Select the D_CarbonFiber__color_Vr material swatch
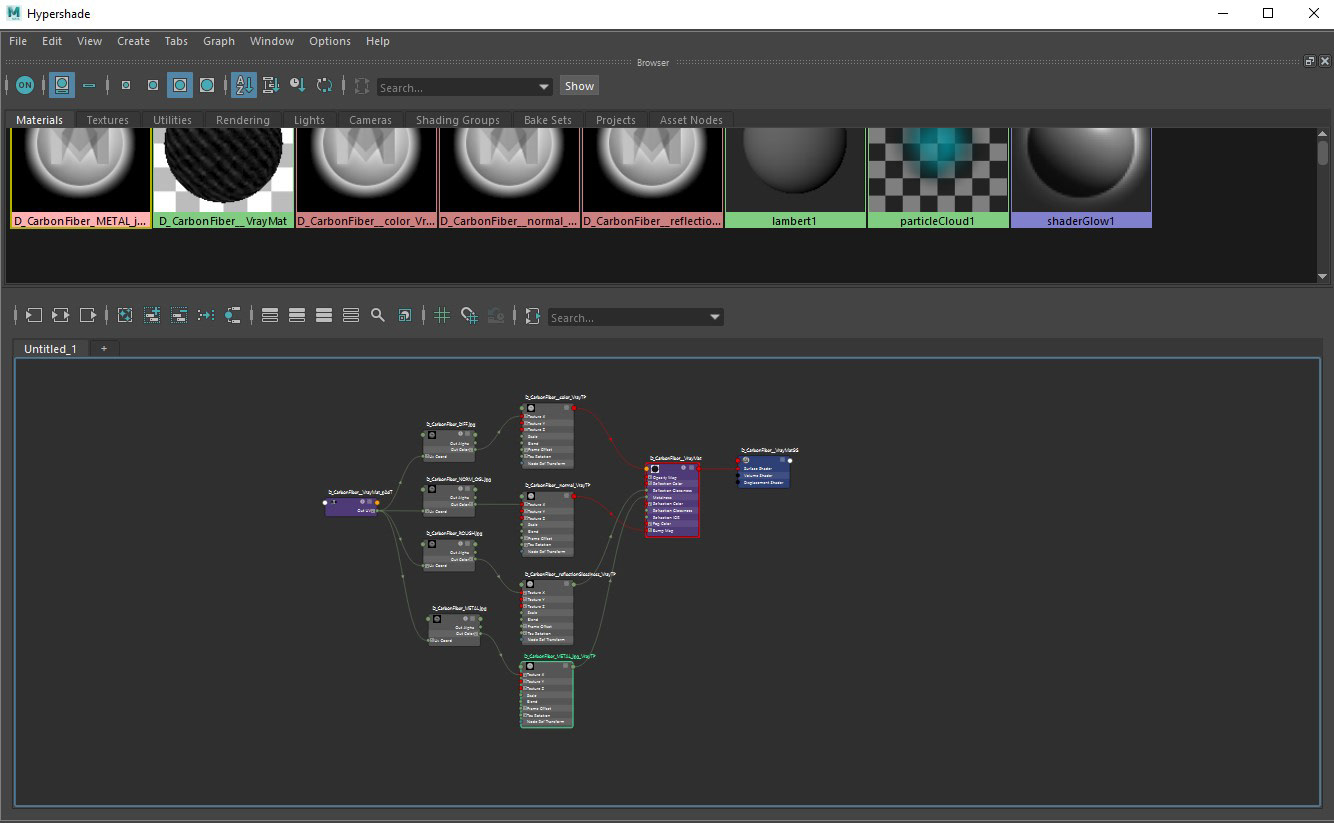Image resolution: width=1334 pixels, height=823 pixels. click(367, 178)
